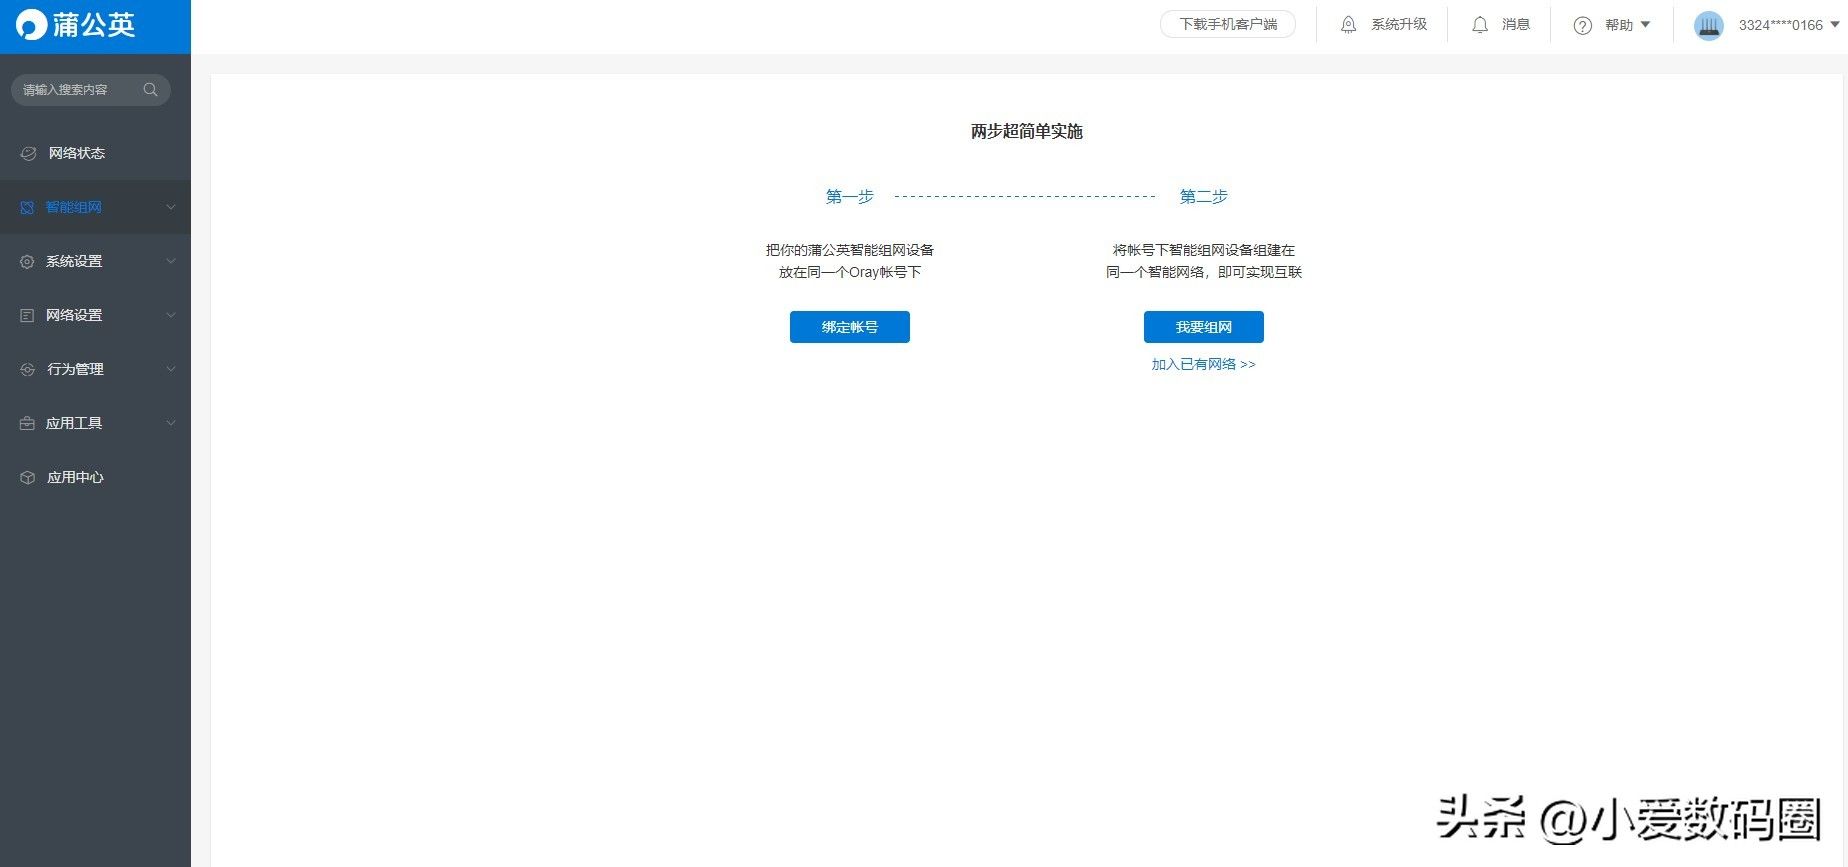The width and height of the screenshot is (1848, 867).
Task: Open 网络状态 in the sidebar
Action: point(95,153)
